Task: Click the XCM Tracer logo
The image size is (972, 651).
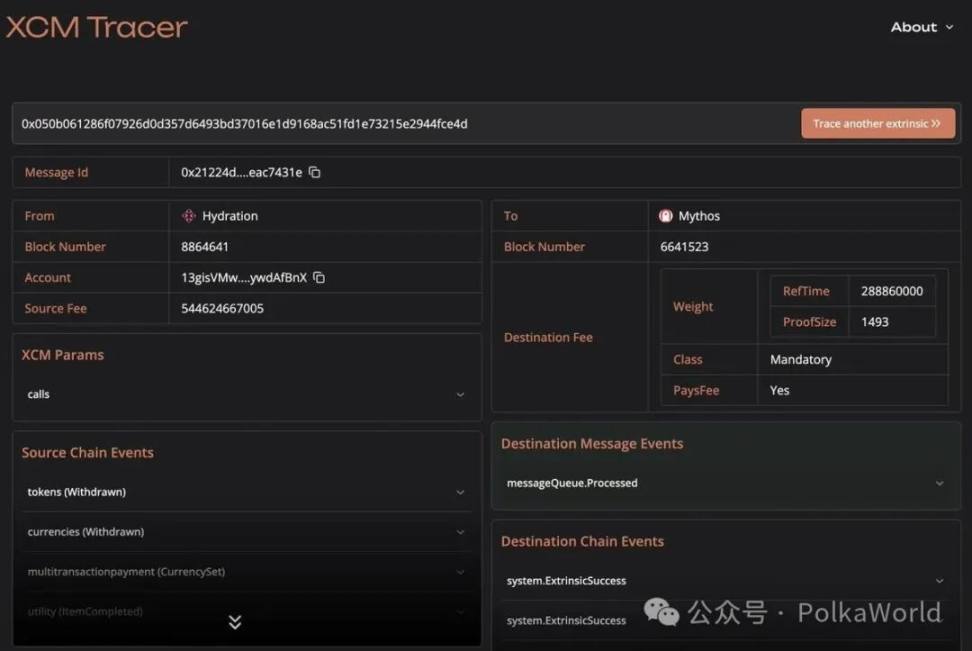Action: pos(97,27)
